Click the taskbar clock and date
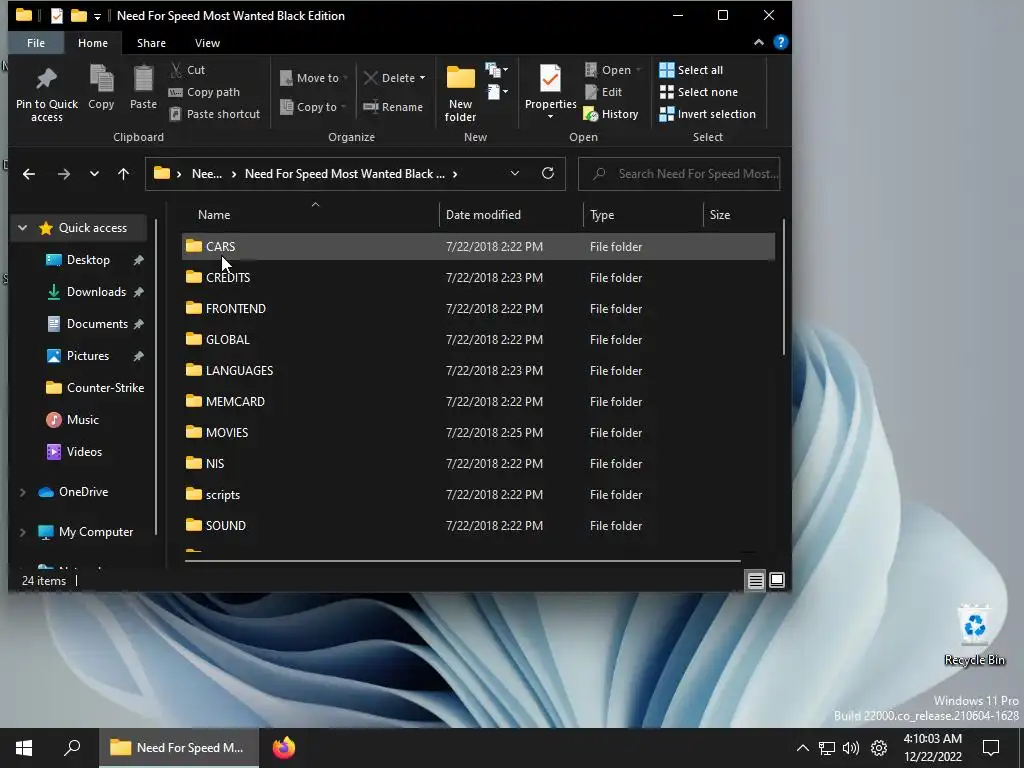Screen dimensions: 1024x768 [x=933, y=748]
